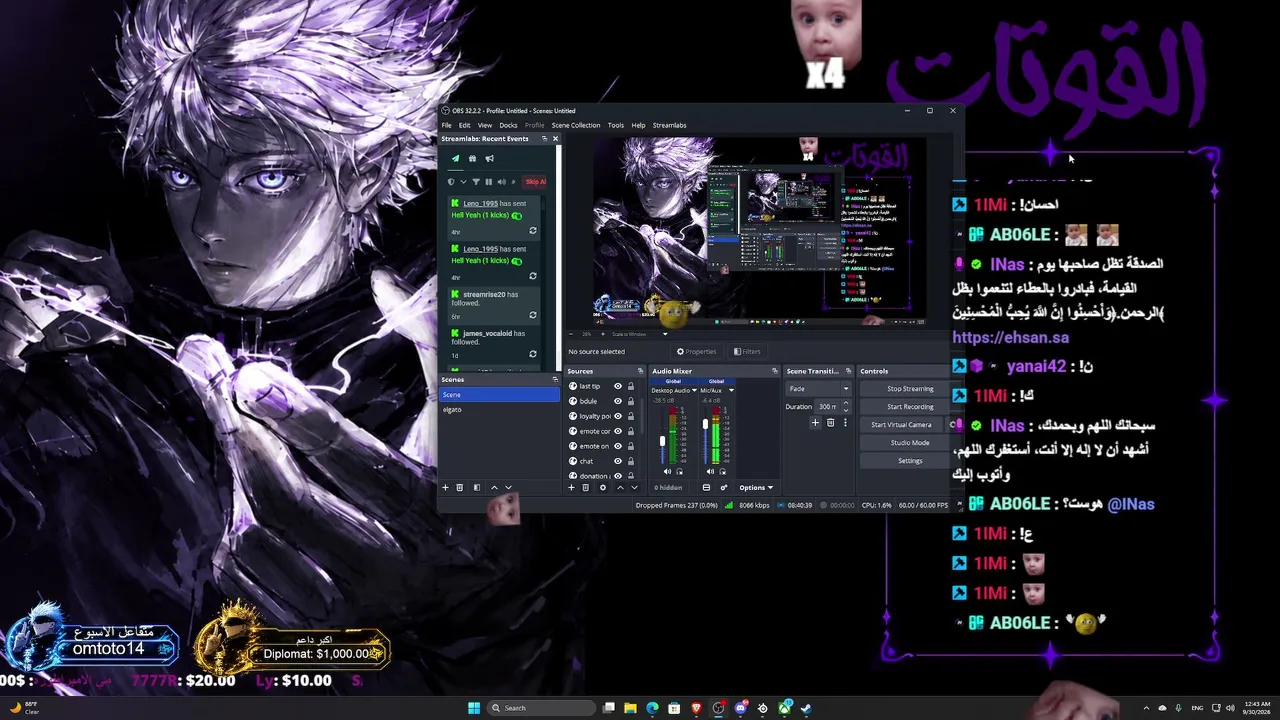Screen dimensions: 1280x720
Task: Toggle visibility of emote on source
Action: pos(618,446)
